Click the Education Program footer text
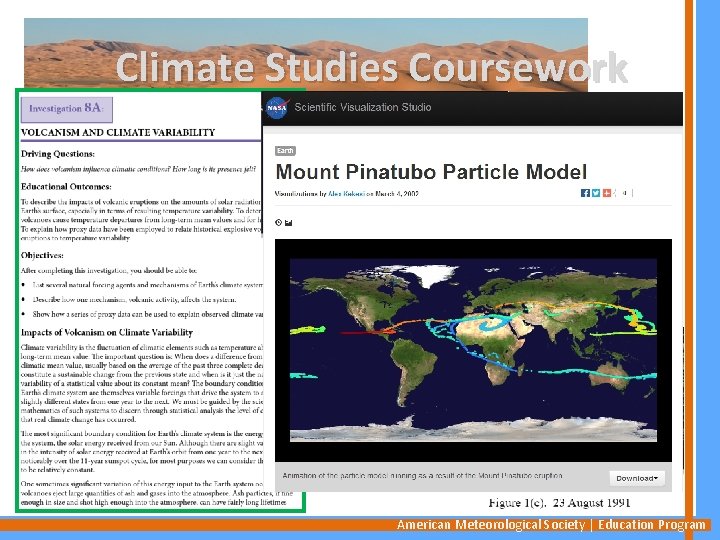 click(x=651, y=525)
